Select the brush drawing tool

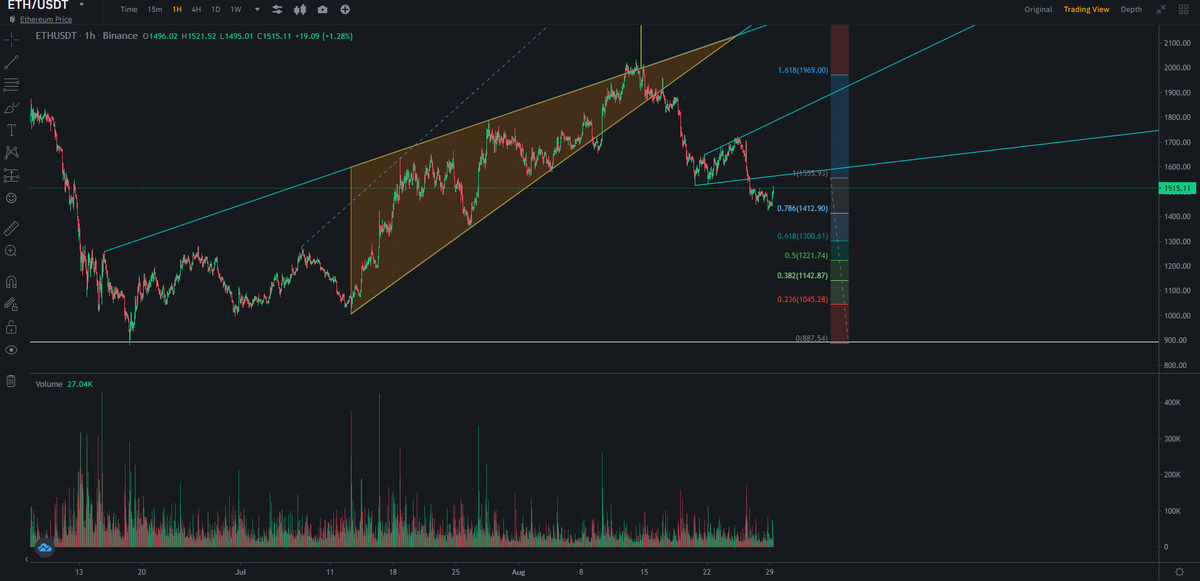coord(11,107)
